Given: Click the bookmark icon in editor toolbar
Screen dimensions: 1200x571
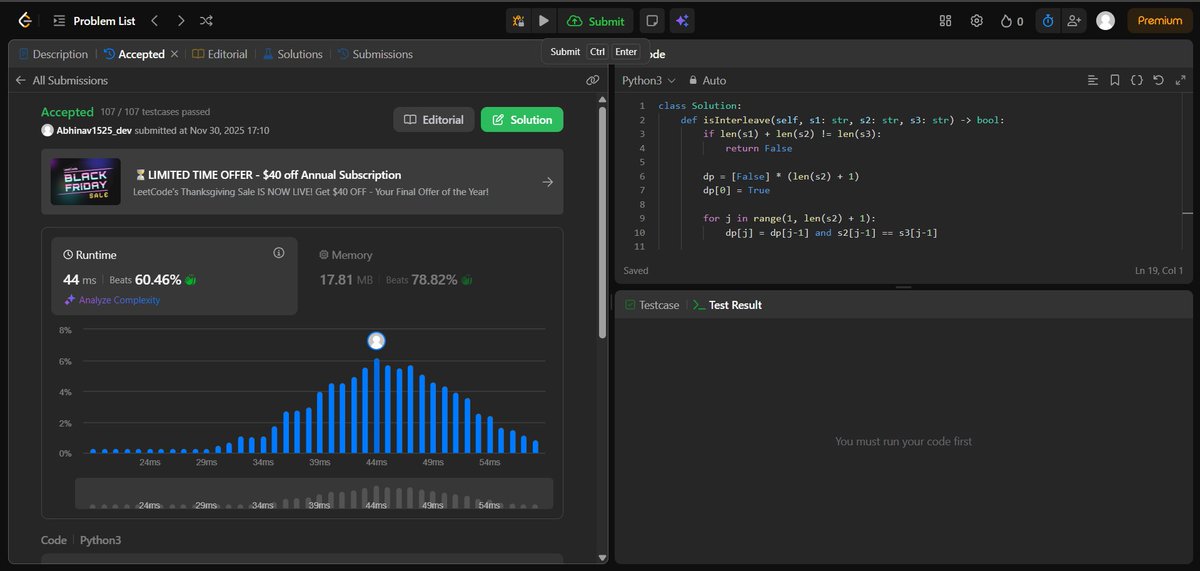Looking at the screenshot, I should [1115, 80].
